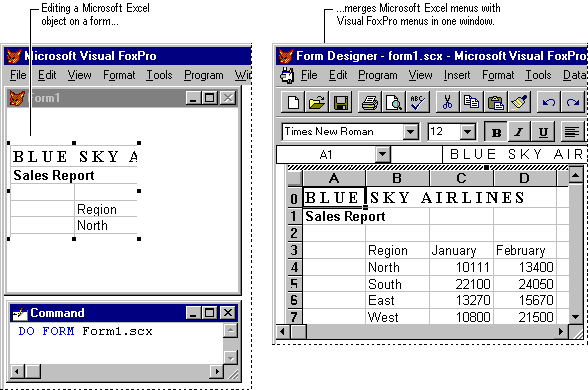This screenshot has height=390, width=588.
Task: Toggle Italic formatting button
Action: coord(519,132)
